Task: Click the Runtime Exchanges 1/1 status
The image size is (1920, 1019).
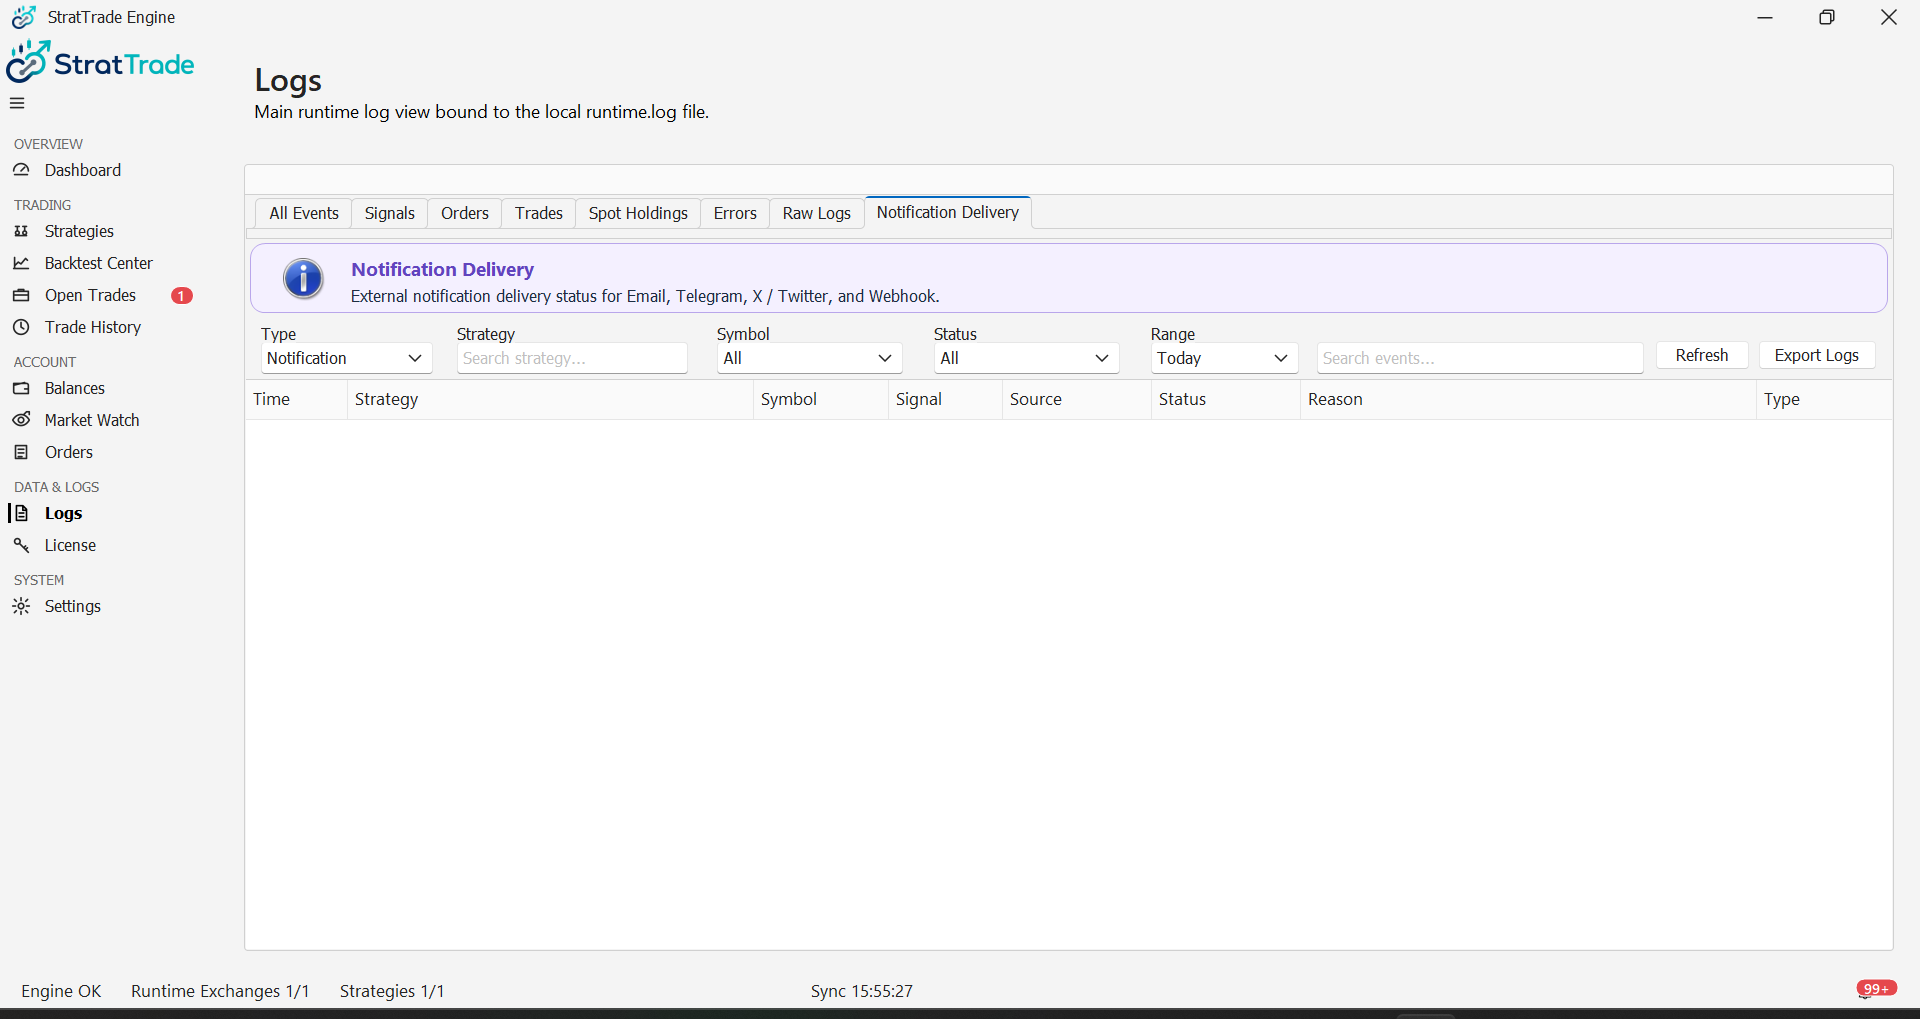Action: [220, 991]
